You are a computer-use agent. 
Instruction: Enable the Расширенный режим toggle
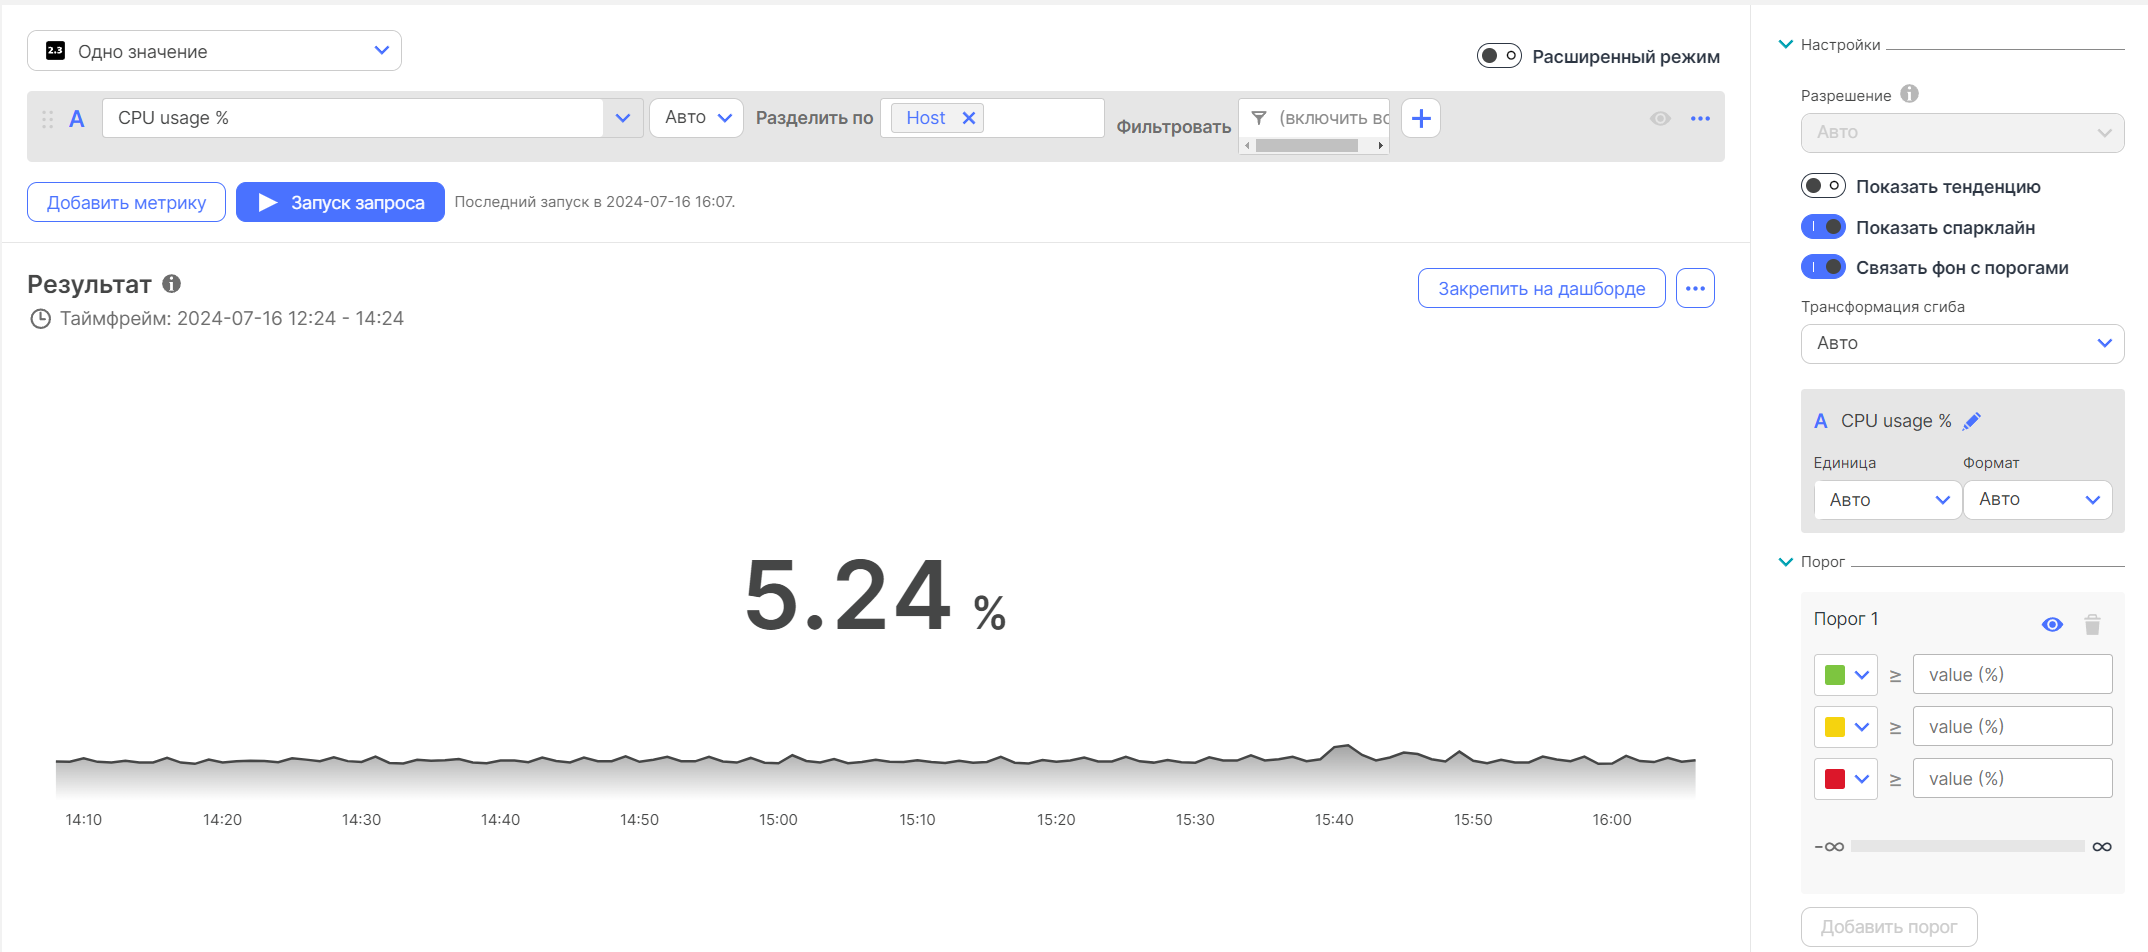pos(1499,56)
